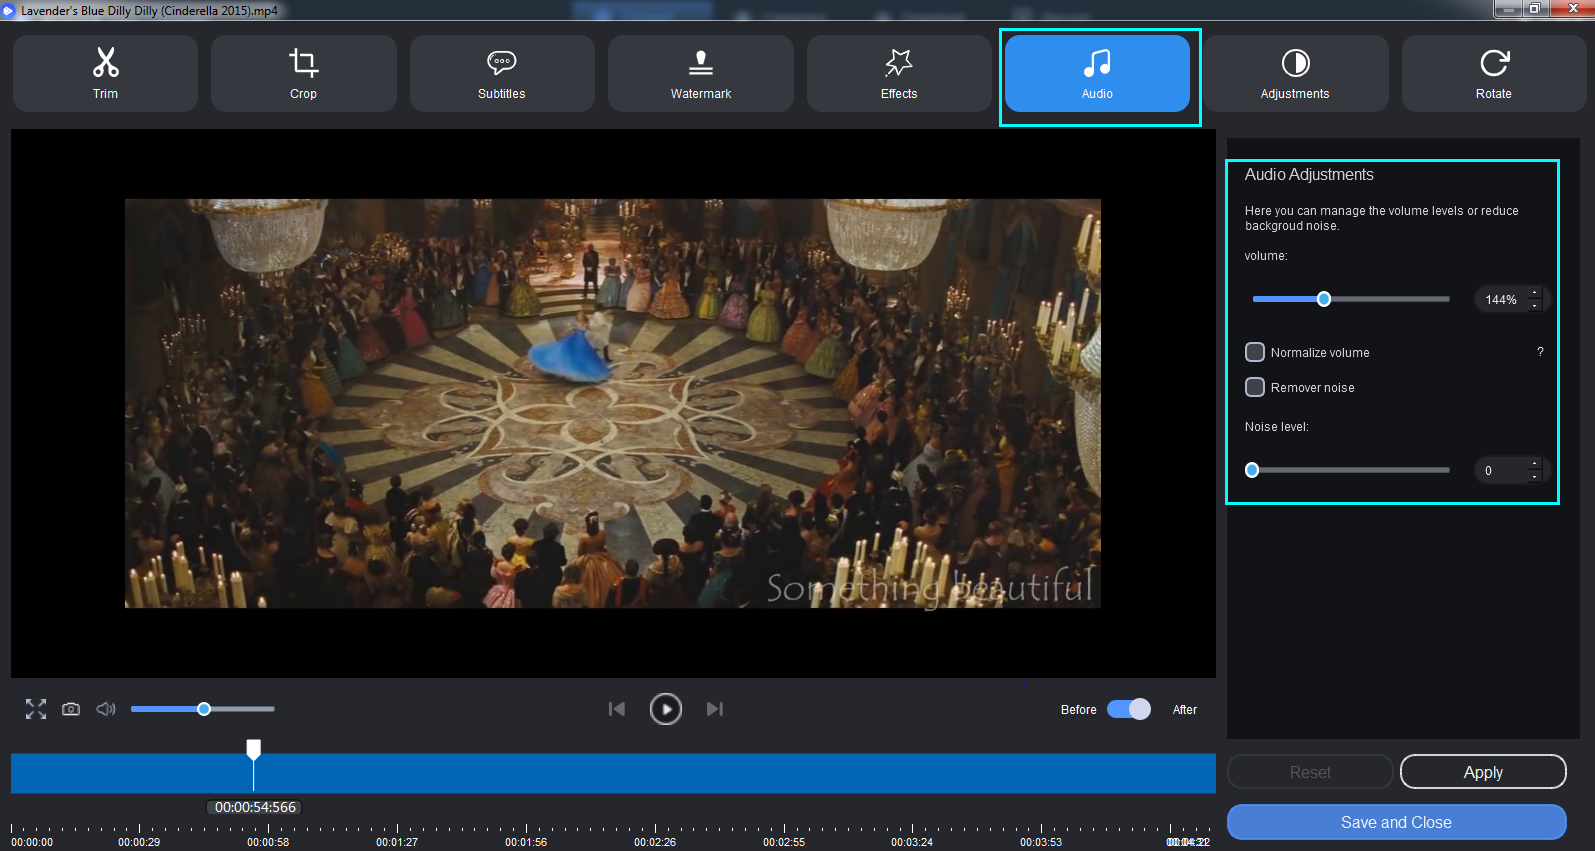Open the Effects tool
The height and width of the screenshot is (851, 1595).
tap(899, 73)
